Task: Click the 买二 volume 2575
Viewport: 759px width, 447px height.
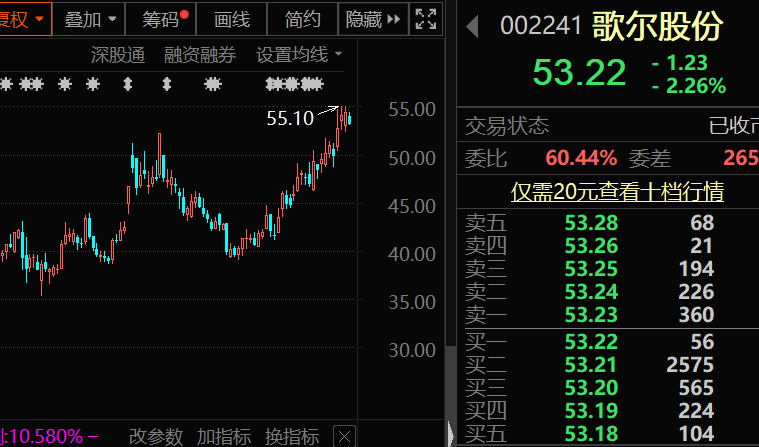Action: [x=690, y=365]
